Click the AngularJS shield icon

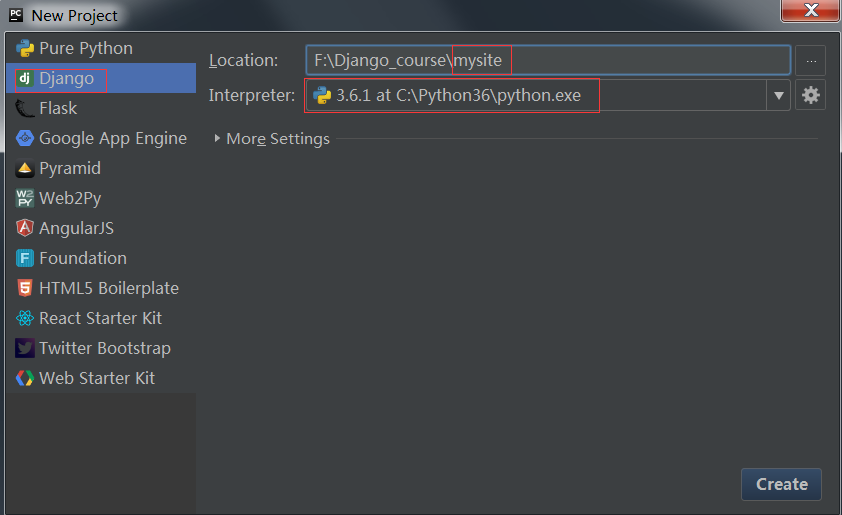coord(25,228)
